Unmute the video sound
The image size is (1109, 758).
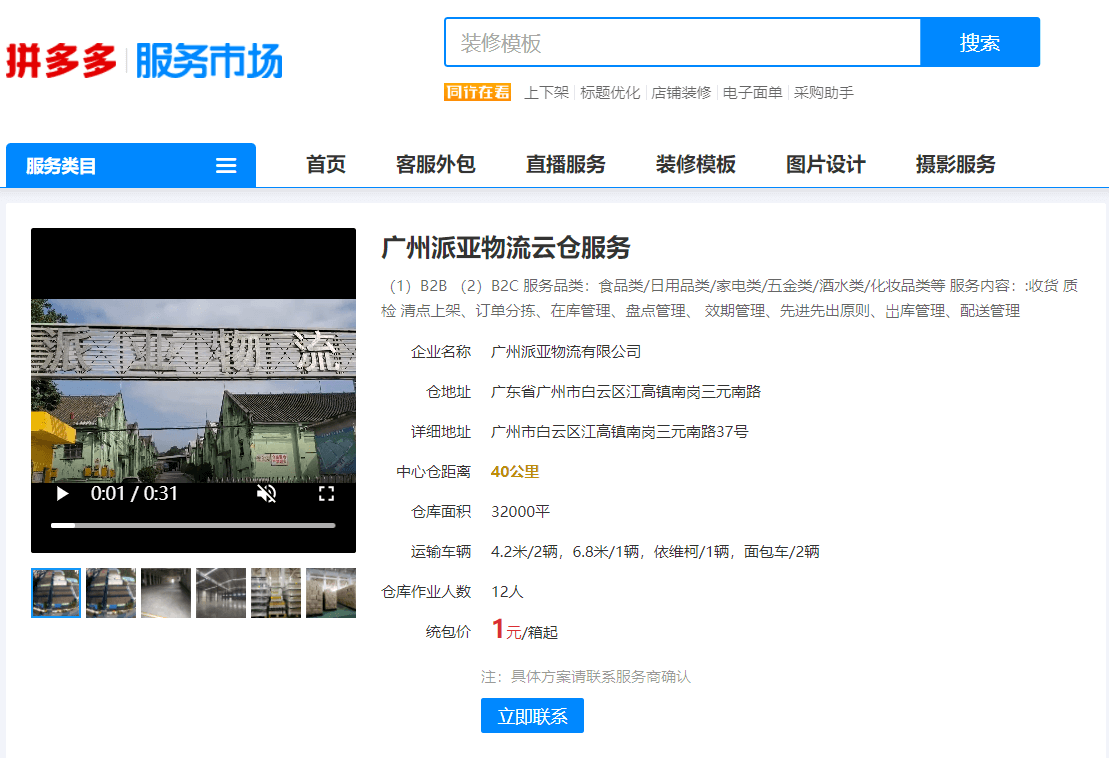pos(266,494)
